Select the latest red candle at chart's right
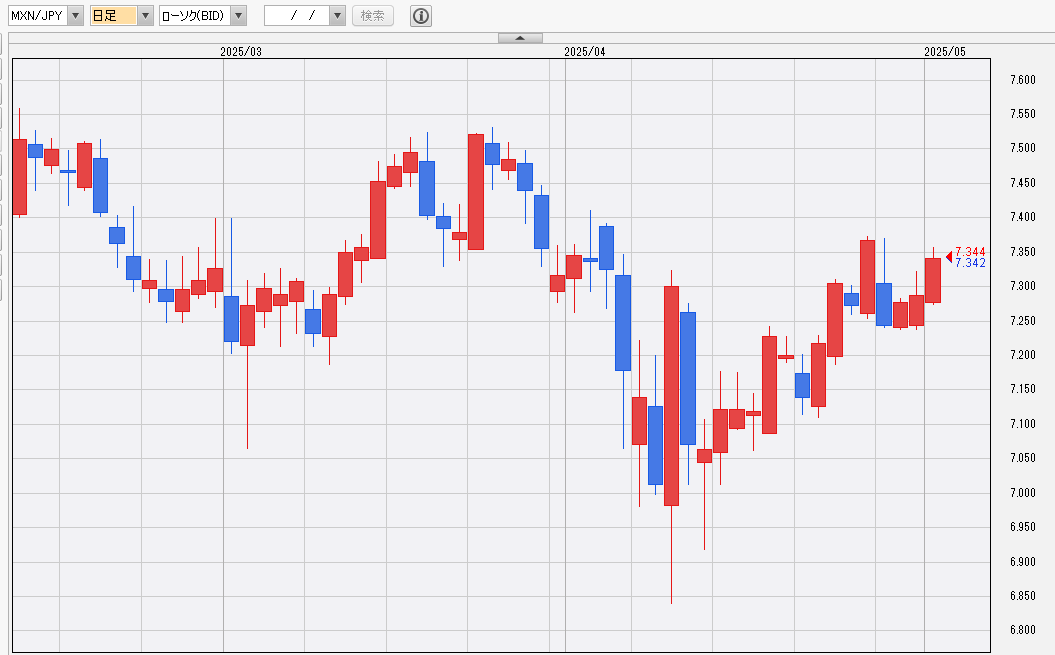The image size is (1055, 655). point(932,280)
